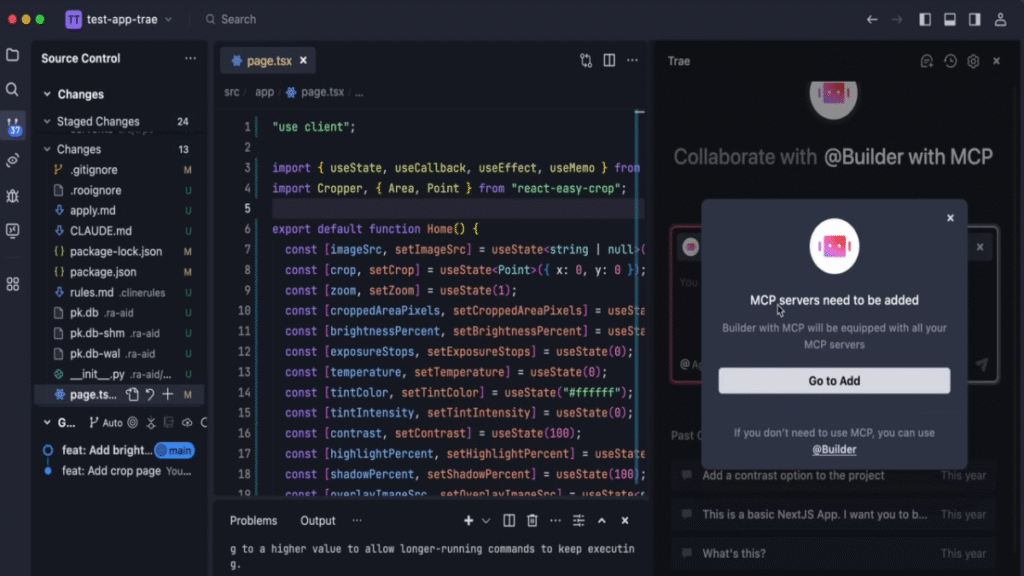Open rules.md in changes list
1024x576 pixels.
(118, 293)
